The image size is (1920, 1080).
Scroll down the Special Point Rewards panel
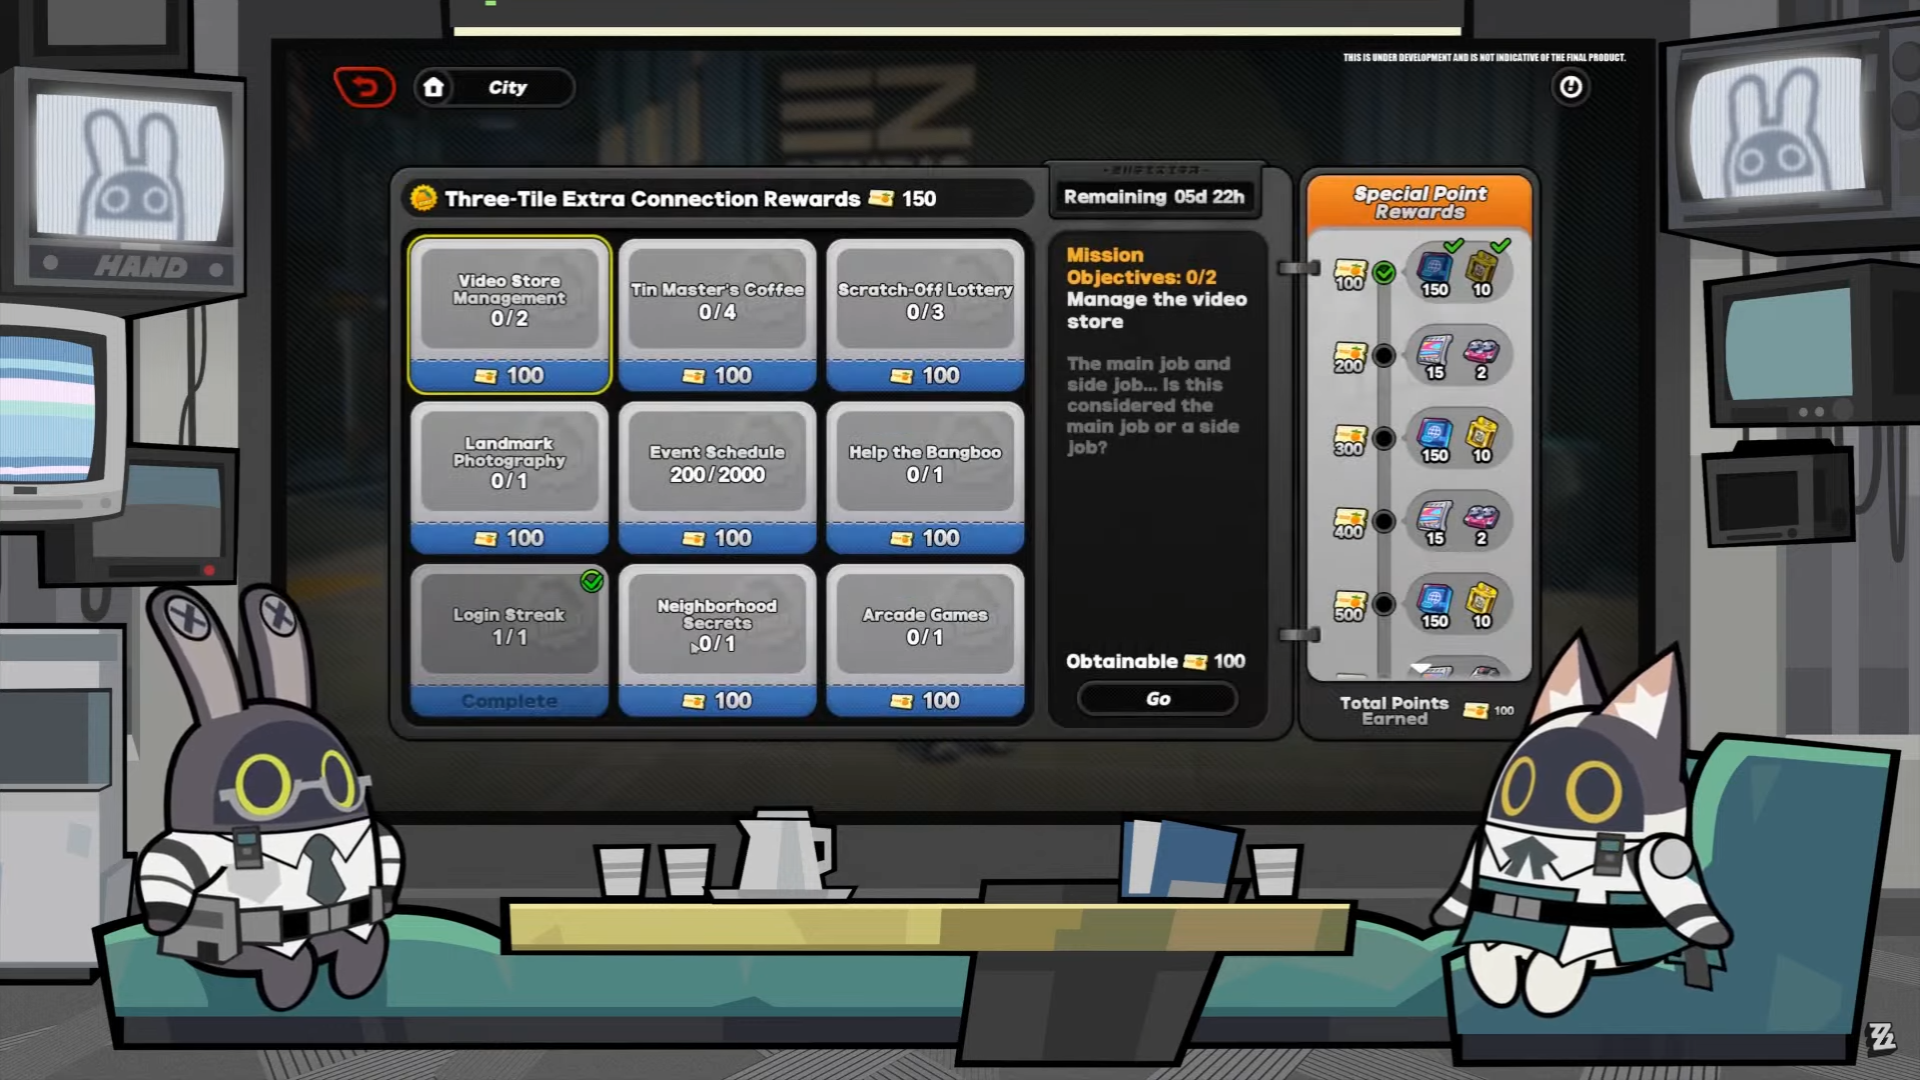(1420, 670)
